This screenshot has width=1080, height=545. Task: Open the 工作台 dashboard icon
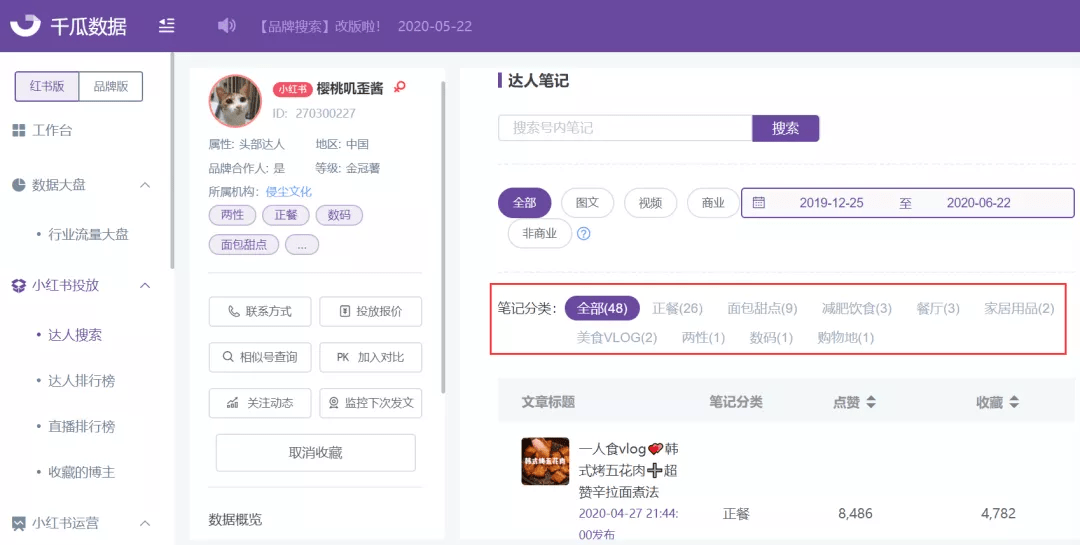pos(19,130)
